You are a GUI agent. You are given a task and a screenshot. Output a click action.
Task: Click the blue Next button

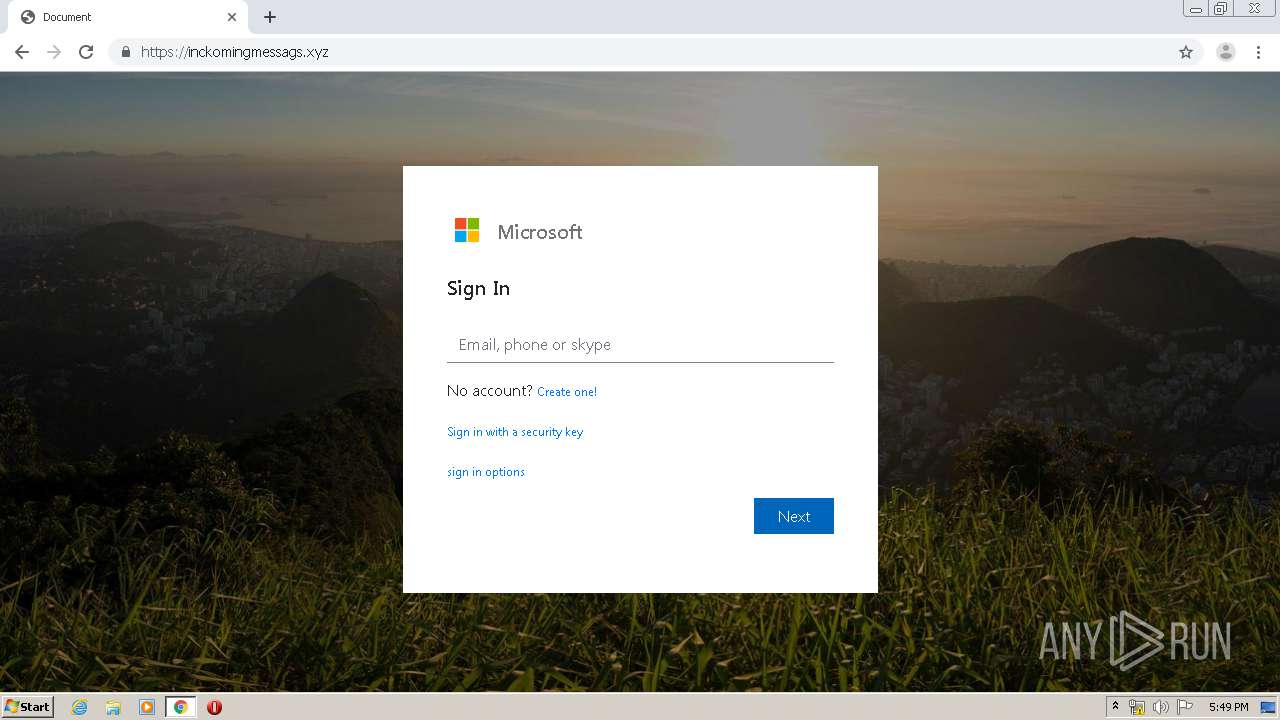coord(794,516)
